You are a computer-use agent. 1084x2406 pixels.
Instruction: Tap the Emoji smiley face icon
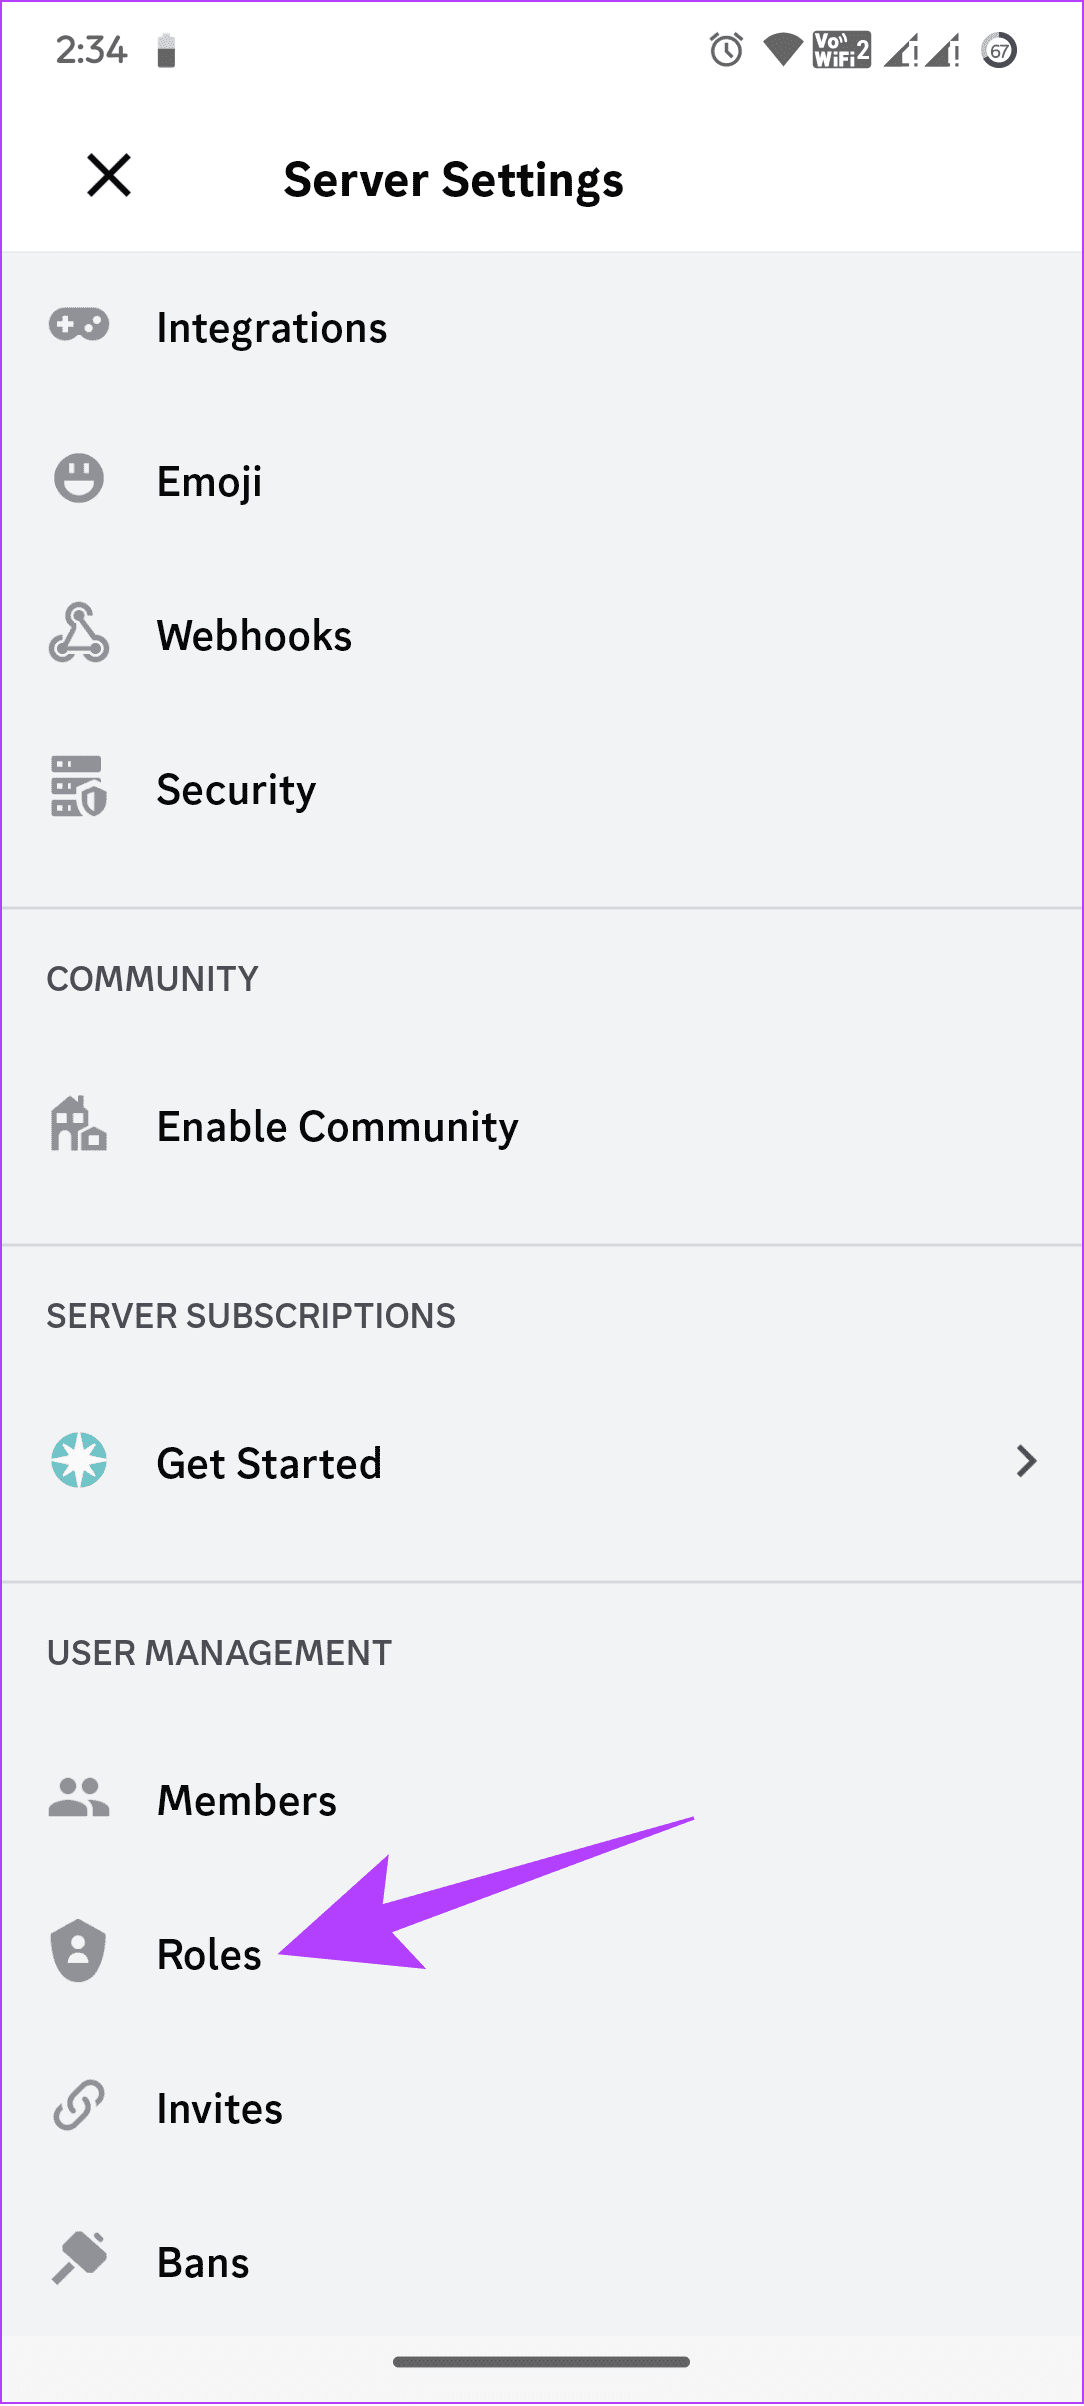click(x=79, y=478)
